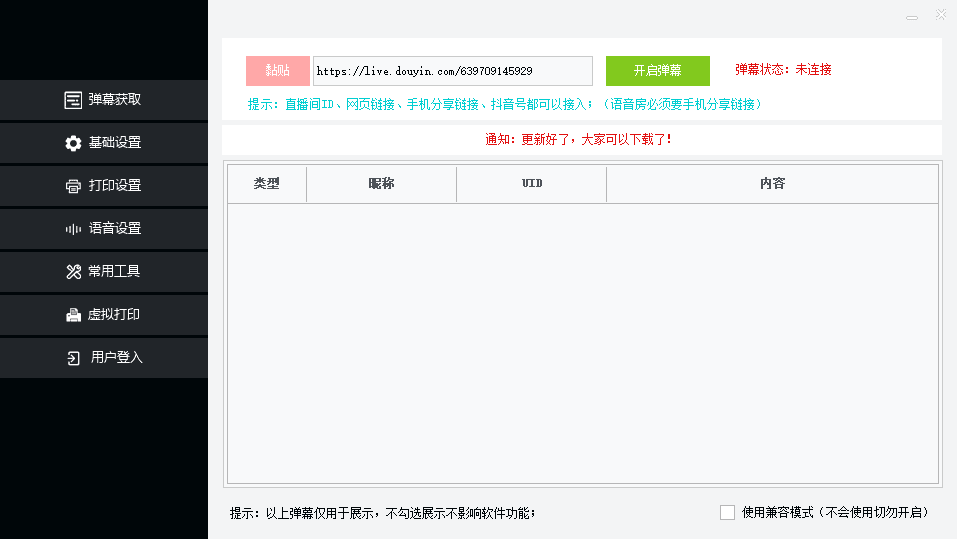The width and height of the screenshot is (957, 539).
Task: Click the sound wave icon for 语音设置
Action: click(73, 229)
